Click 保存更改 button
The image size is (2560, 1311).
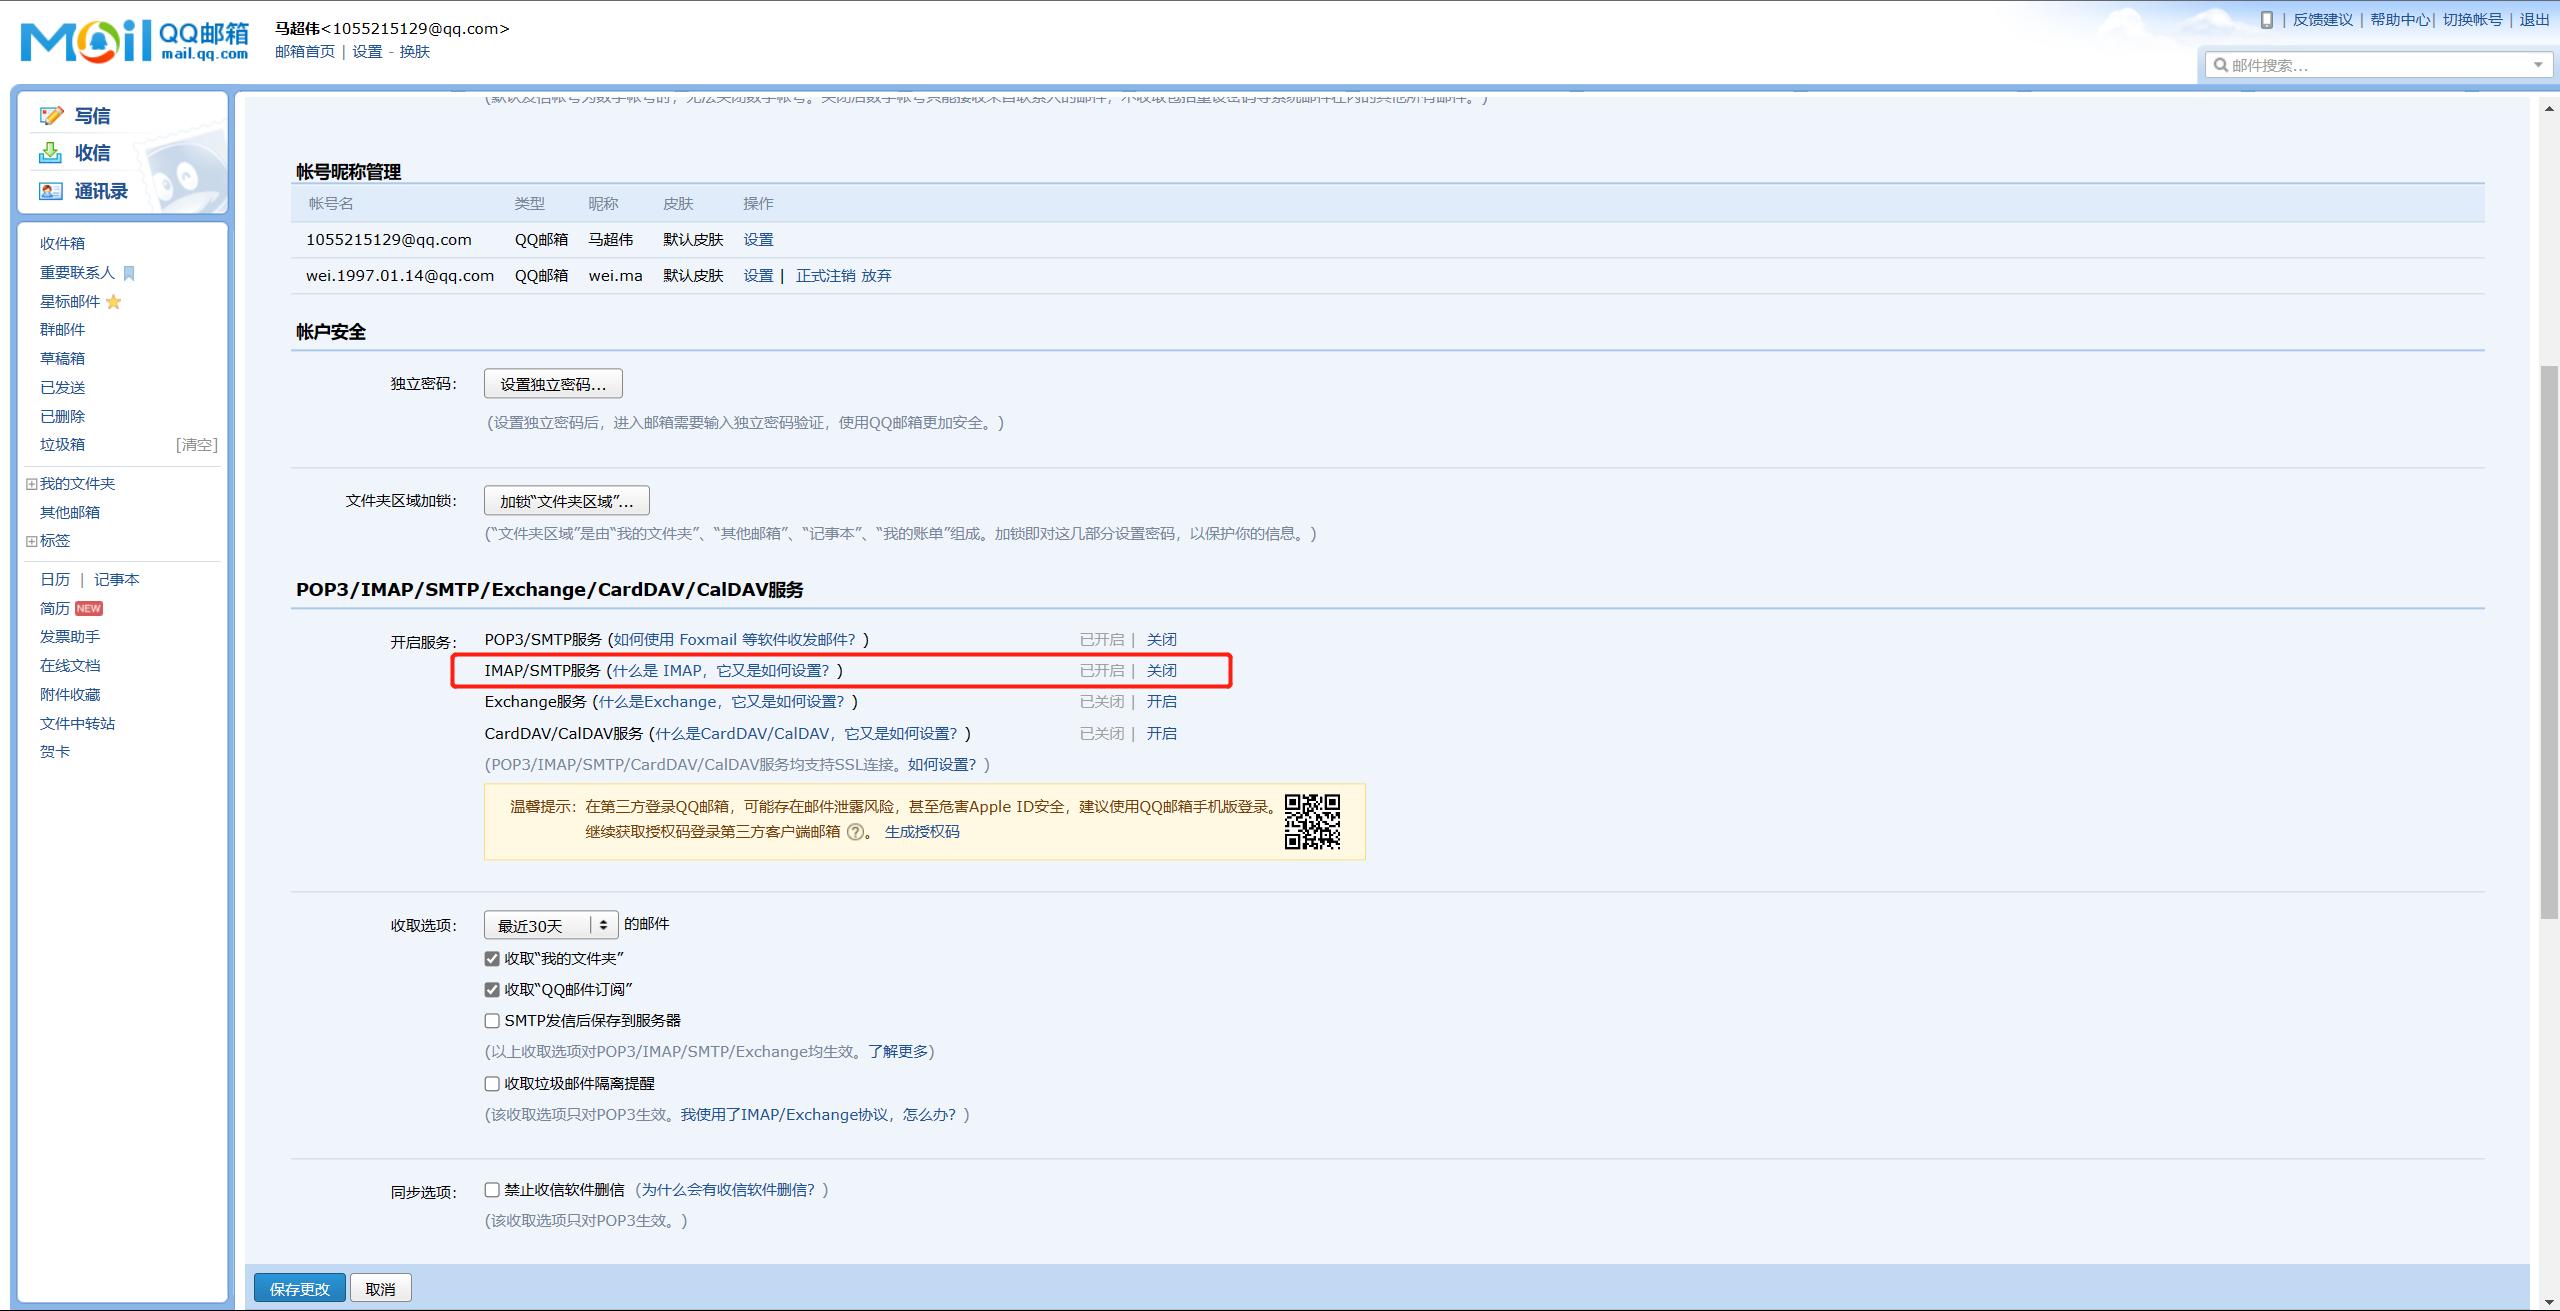click(x=299, y=1289)
